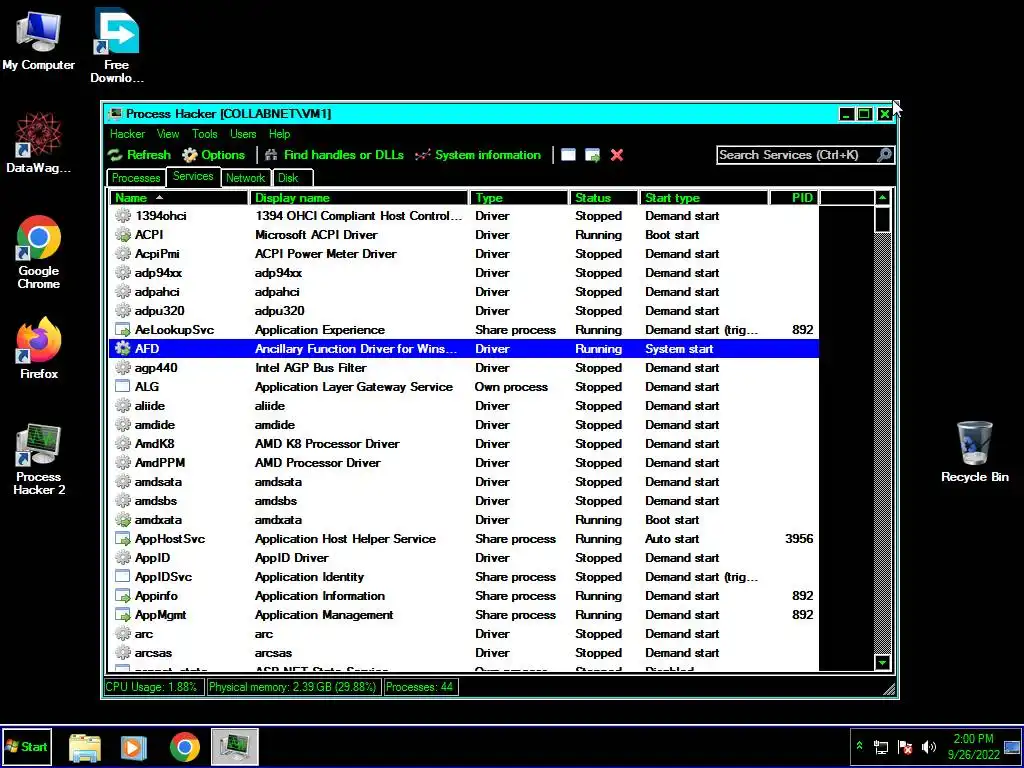Switch to the Processes tab
The width and height of the screenshot is (1024, 768).
point(136,178)
